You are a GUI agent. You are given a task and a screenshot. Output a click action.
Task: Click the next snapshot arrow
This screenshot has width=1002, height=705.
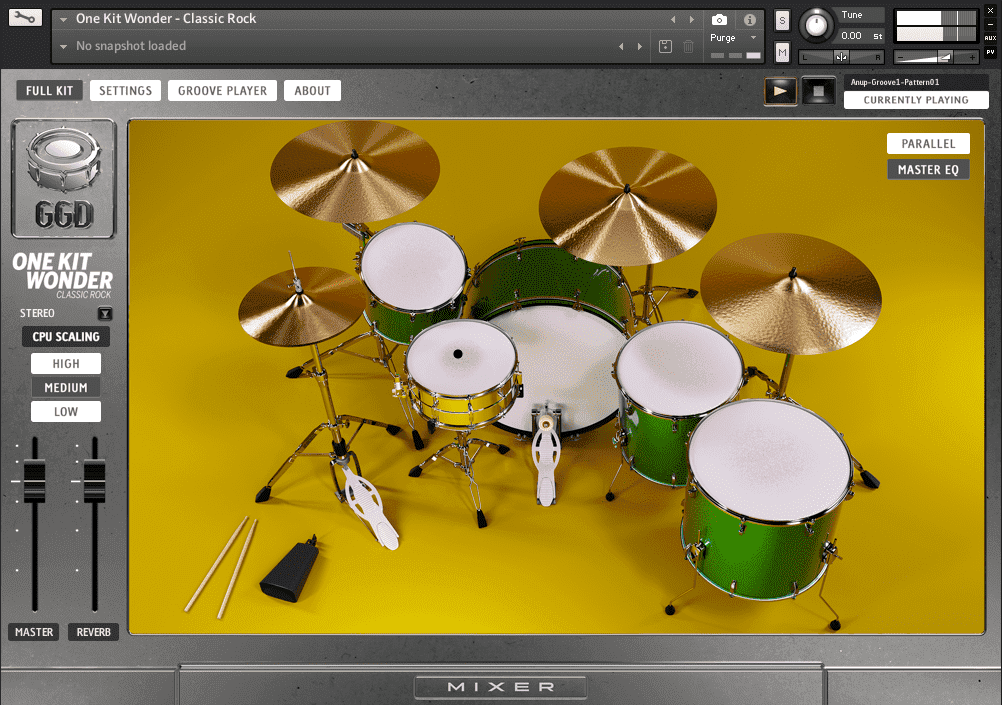coord(641,46)
